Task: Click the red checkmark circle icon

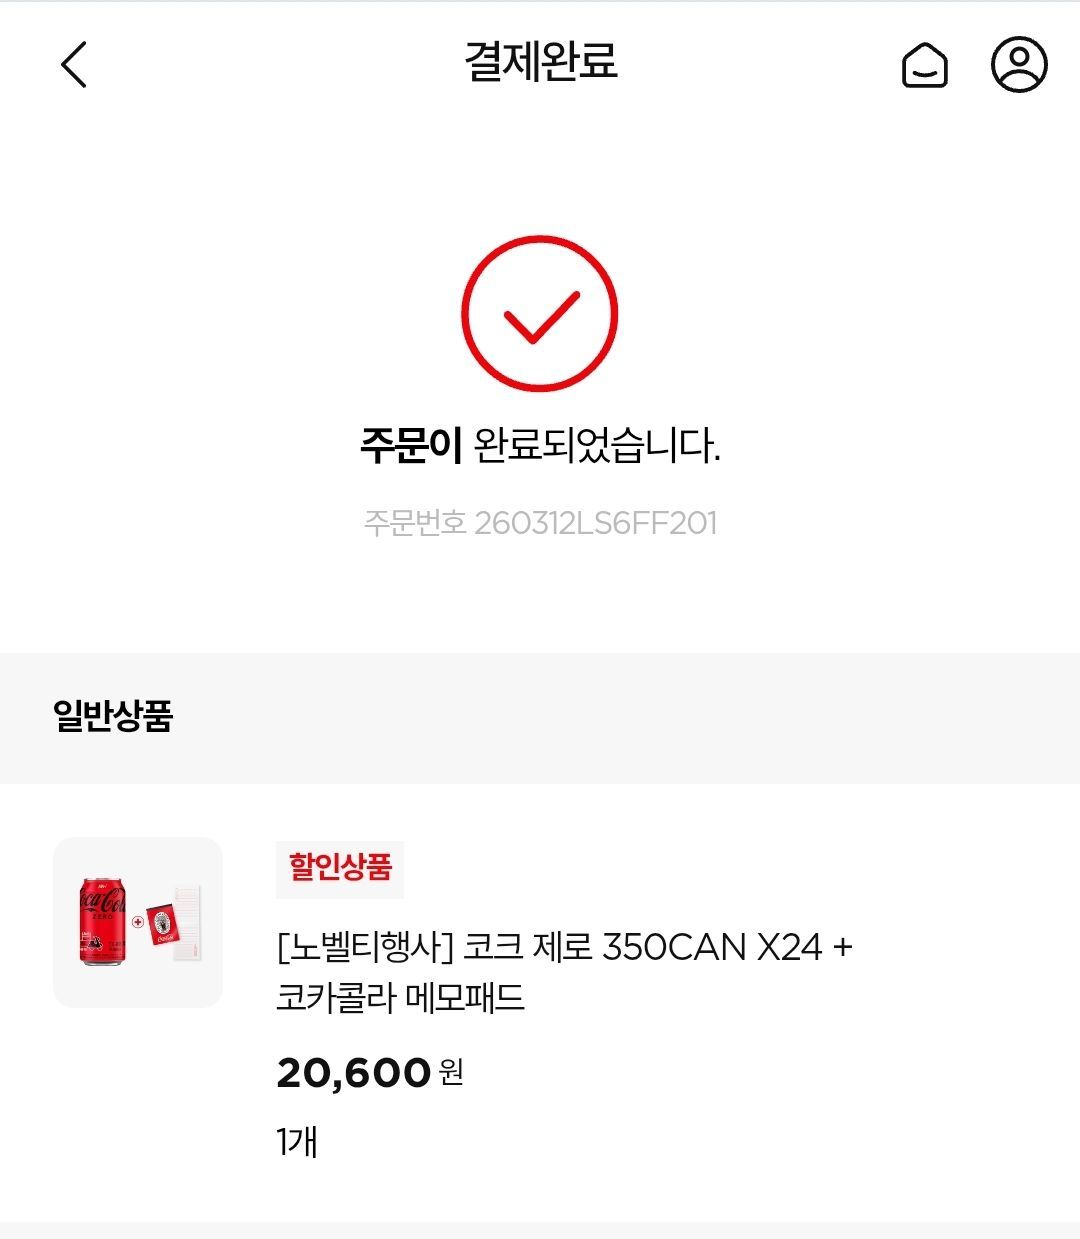Action: [x=540, y=314]
